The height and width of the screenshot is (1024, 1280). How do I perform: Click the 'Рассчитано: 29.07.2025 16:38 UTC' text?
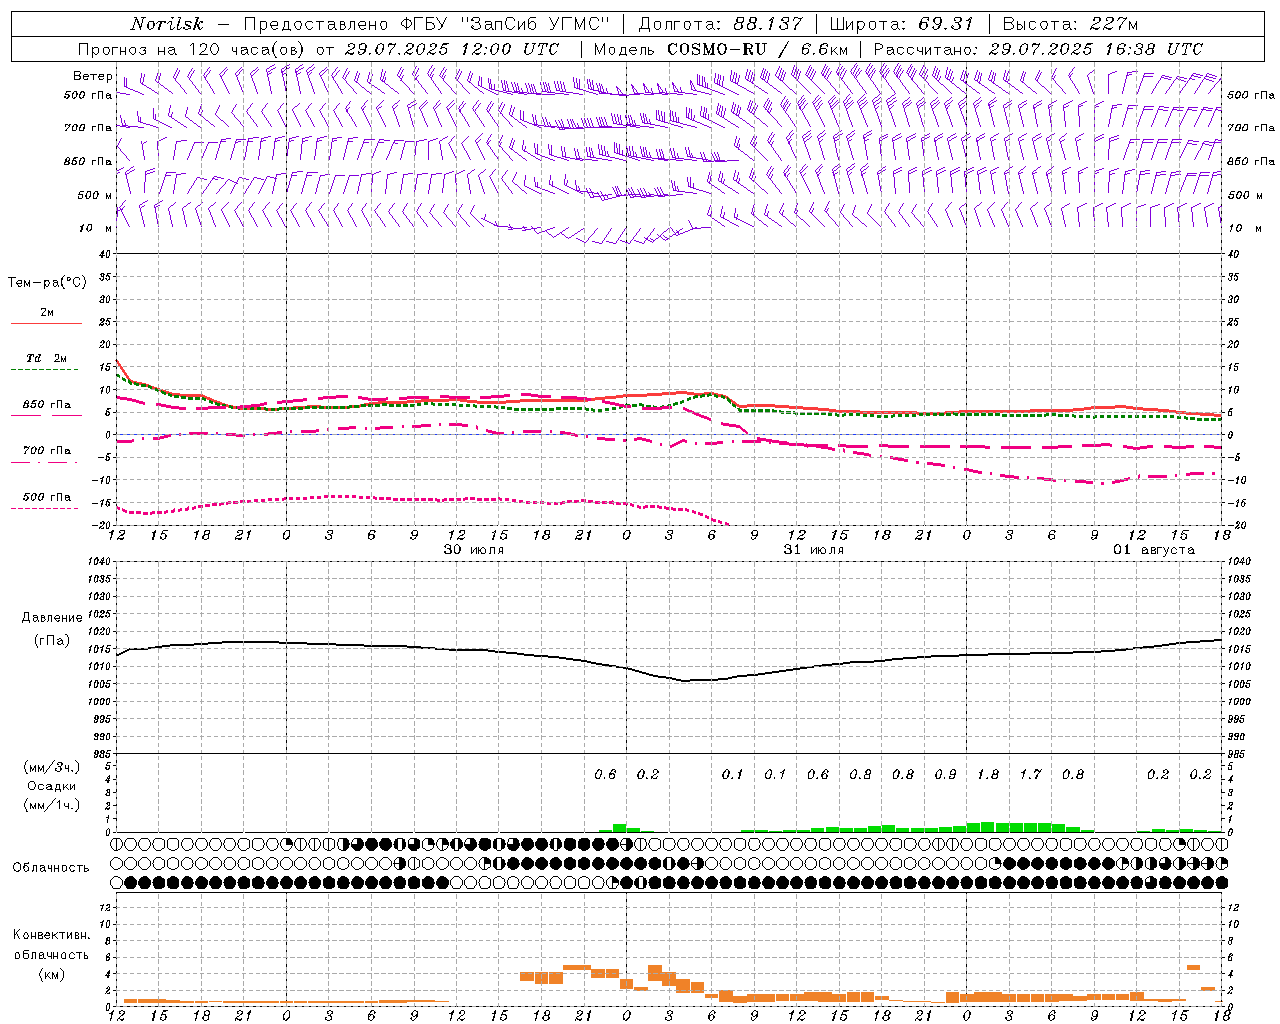pos(1038,49)
